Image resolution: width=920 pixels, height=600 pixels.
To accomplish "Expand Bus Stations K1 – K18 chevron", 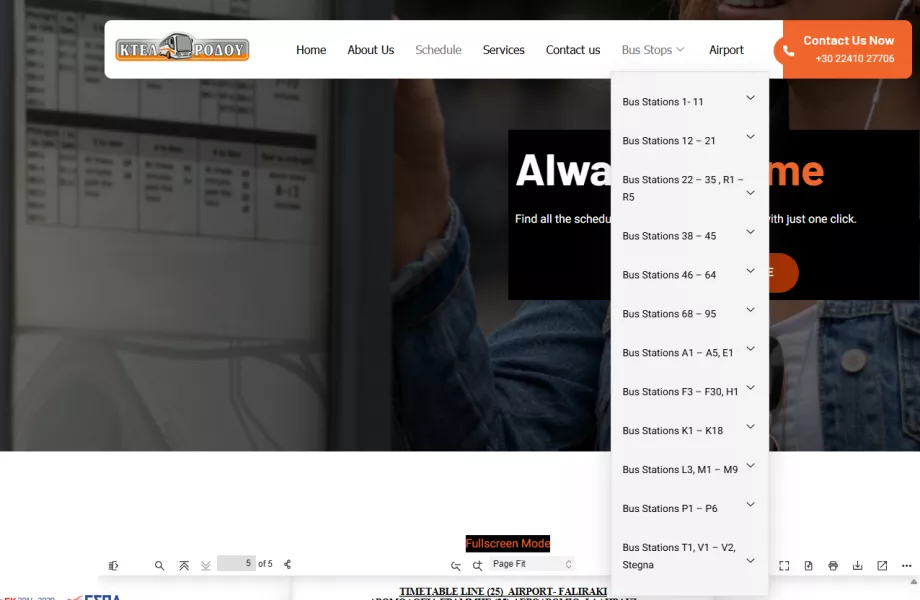I will tap(750, 427).
